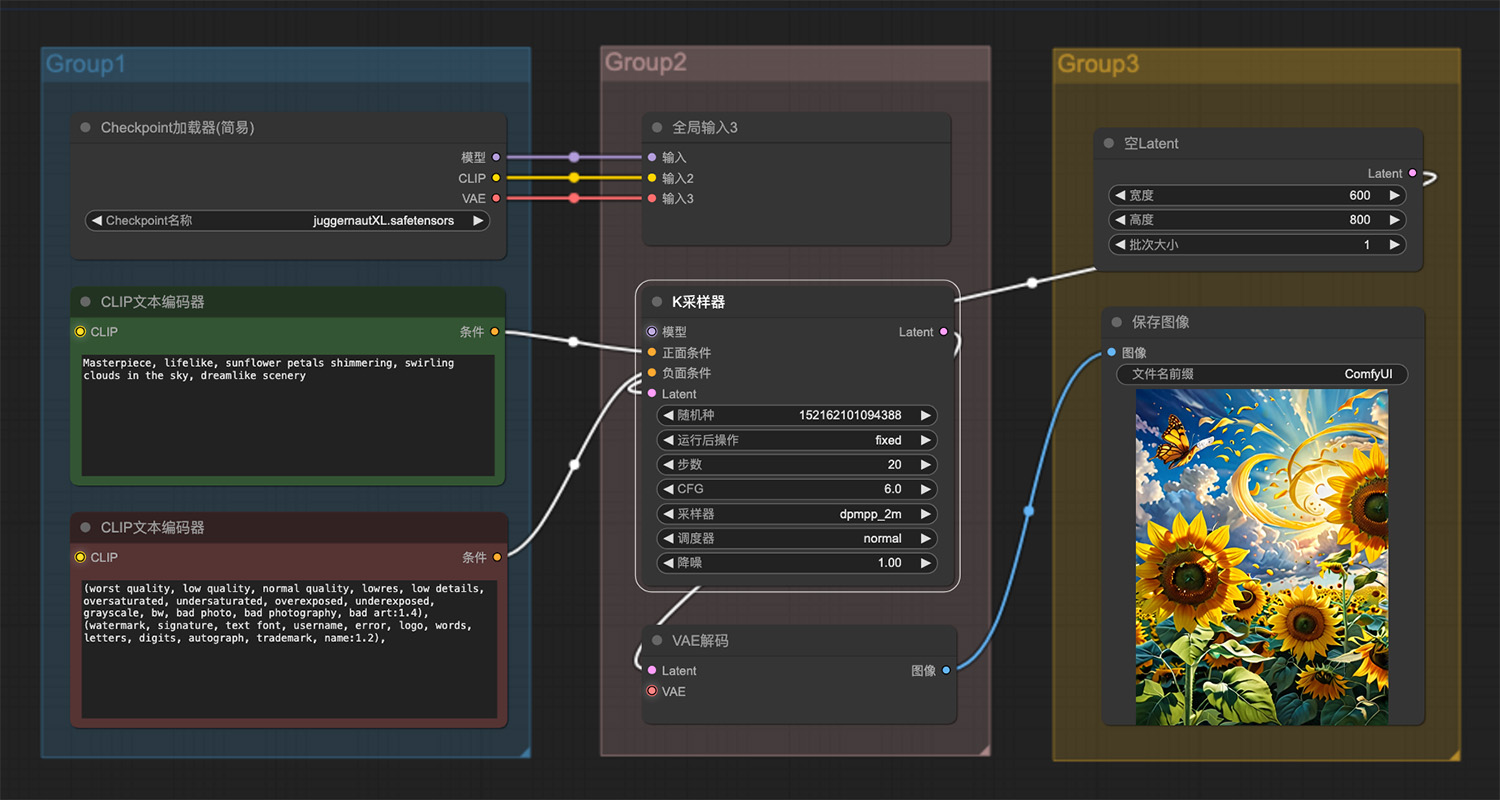Collapse the red CLIP文本编码器 negative node dot

pyautogui.click(x=85, y=528)
